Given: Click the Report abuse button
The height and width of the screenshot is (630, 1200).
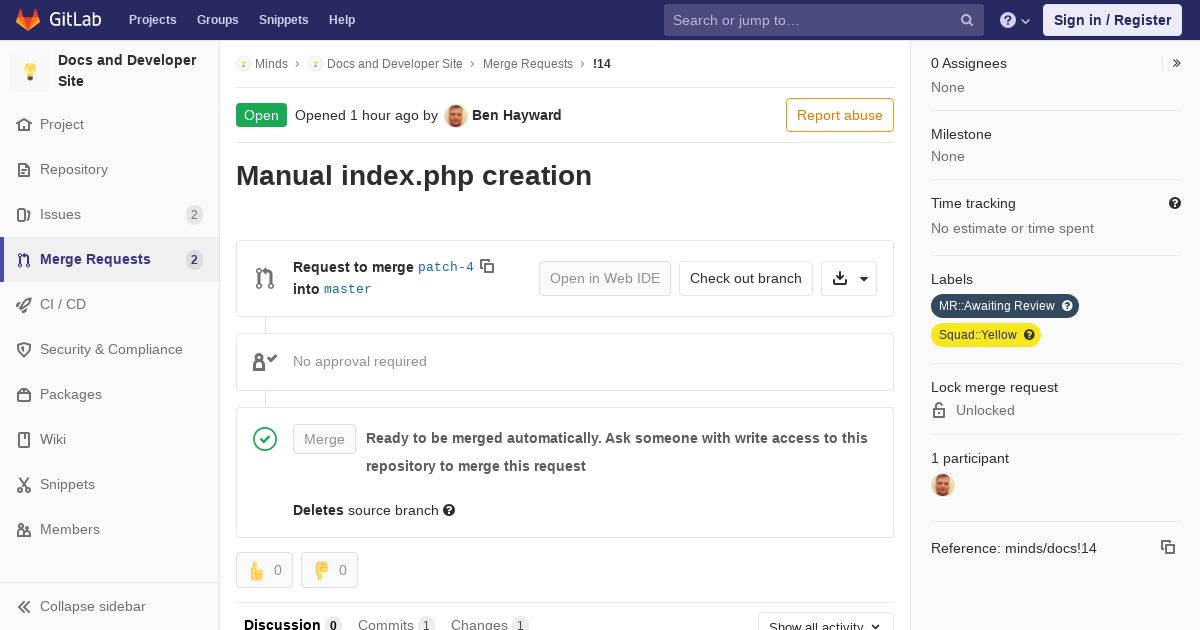Looking at the screenshot, I should (x=839, y=115).
